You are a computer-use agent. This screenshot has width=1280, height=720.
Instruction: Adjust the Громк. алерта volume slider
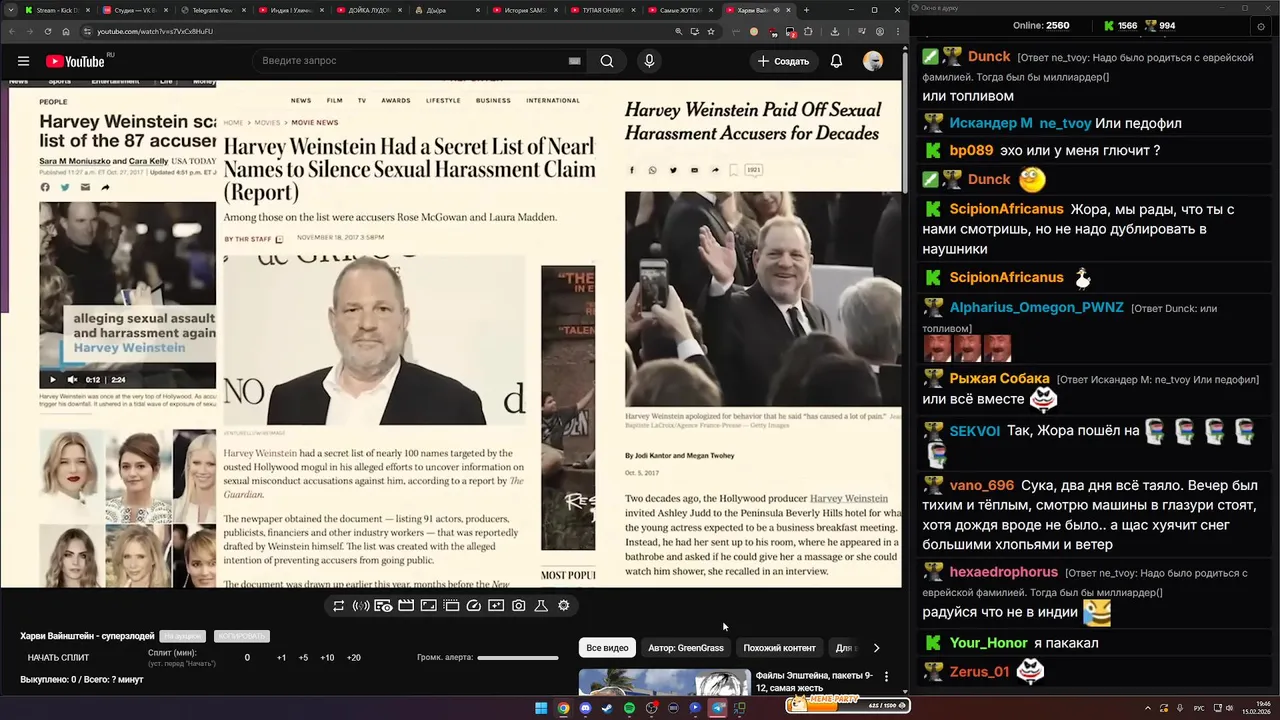pos(518,658)
